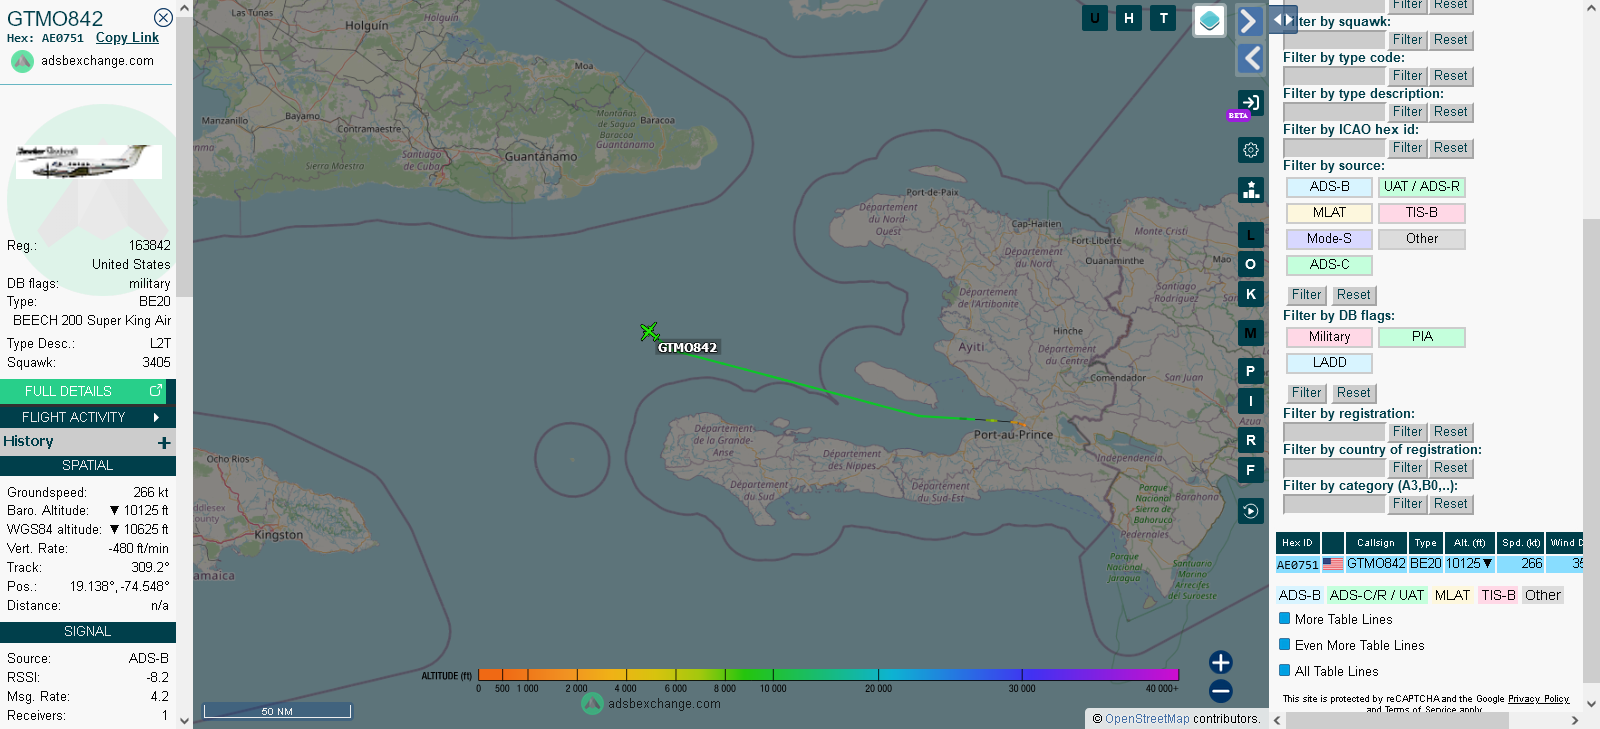Select the AE0751 table row hex cell
The width and height of the screenshot is (1600, 729).
(1297, 565)
